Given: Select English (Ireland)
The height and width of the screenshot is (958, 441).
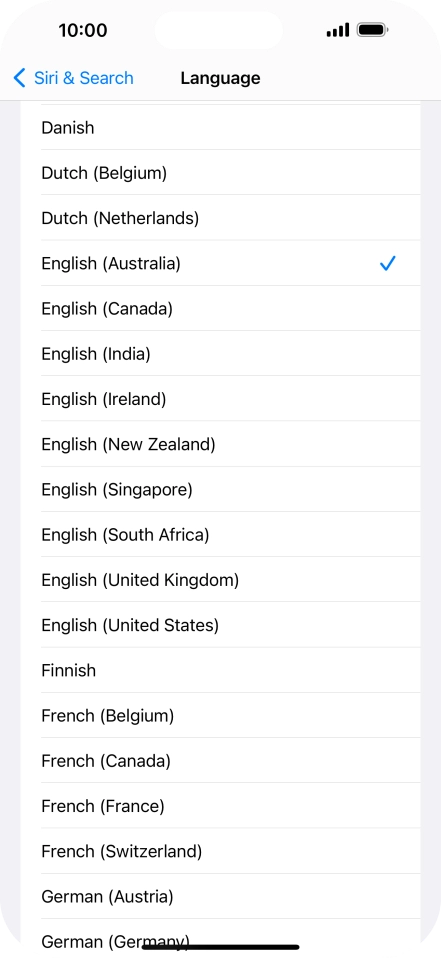Looking at the screenshot, I should 220,398.
